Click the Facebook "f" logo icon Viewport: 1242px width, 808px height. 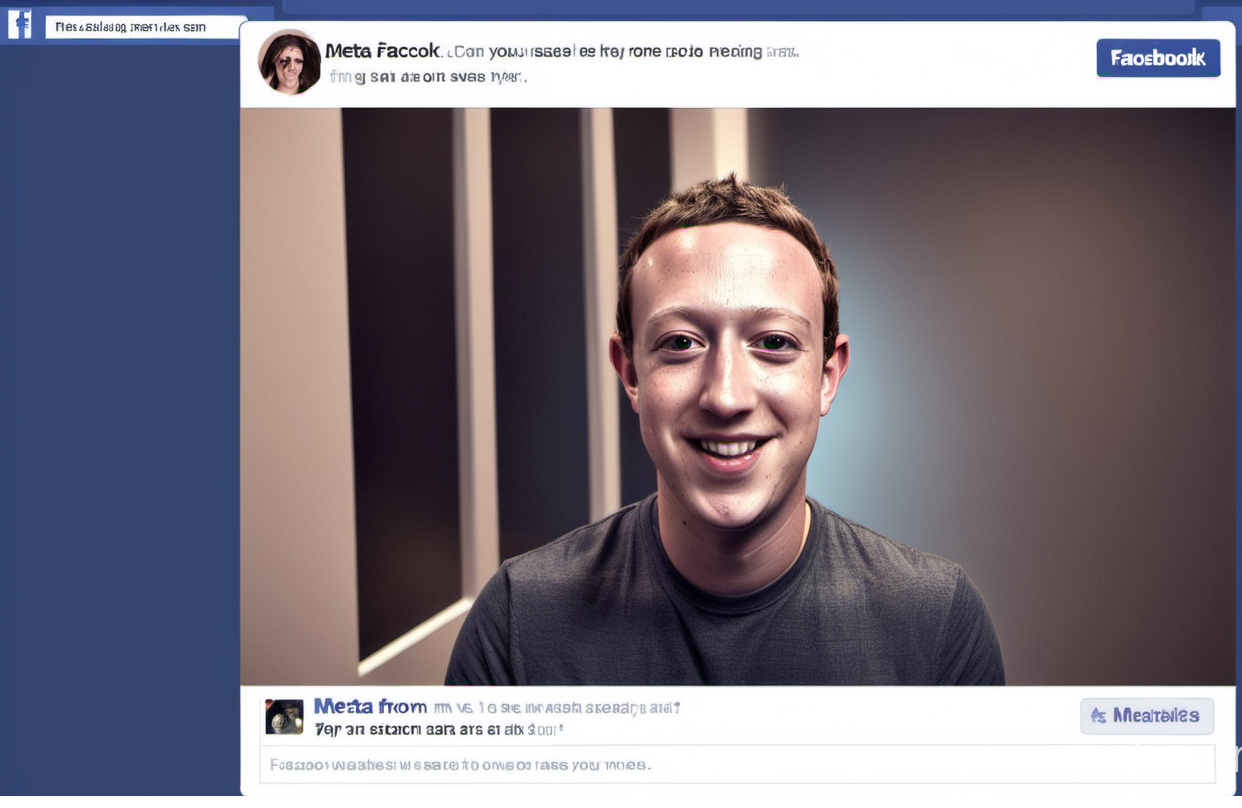tap(20, 24)
